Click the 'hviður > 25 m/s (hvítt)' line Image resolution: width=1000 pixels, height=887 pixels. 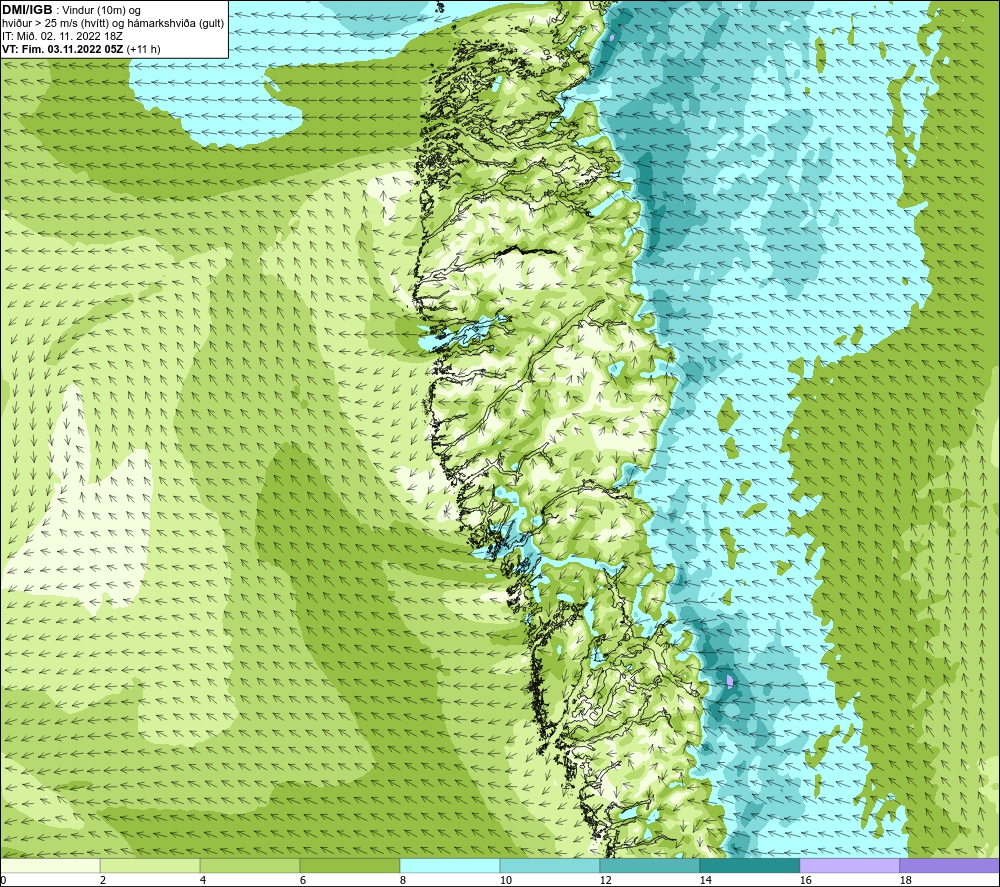pos(55,24)
